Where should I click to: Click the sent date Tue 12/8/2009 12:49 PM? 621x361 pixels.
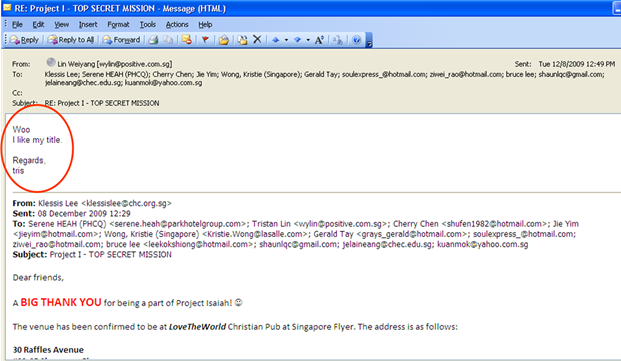point(577,64)
